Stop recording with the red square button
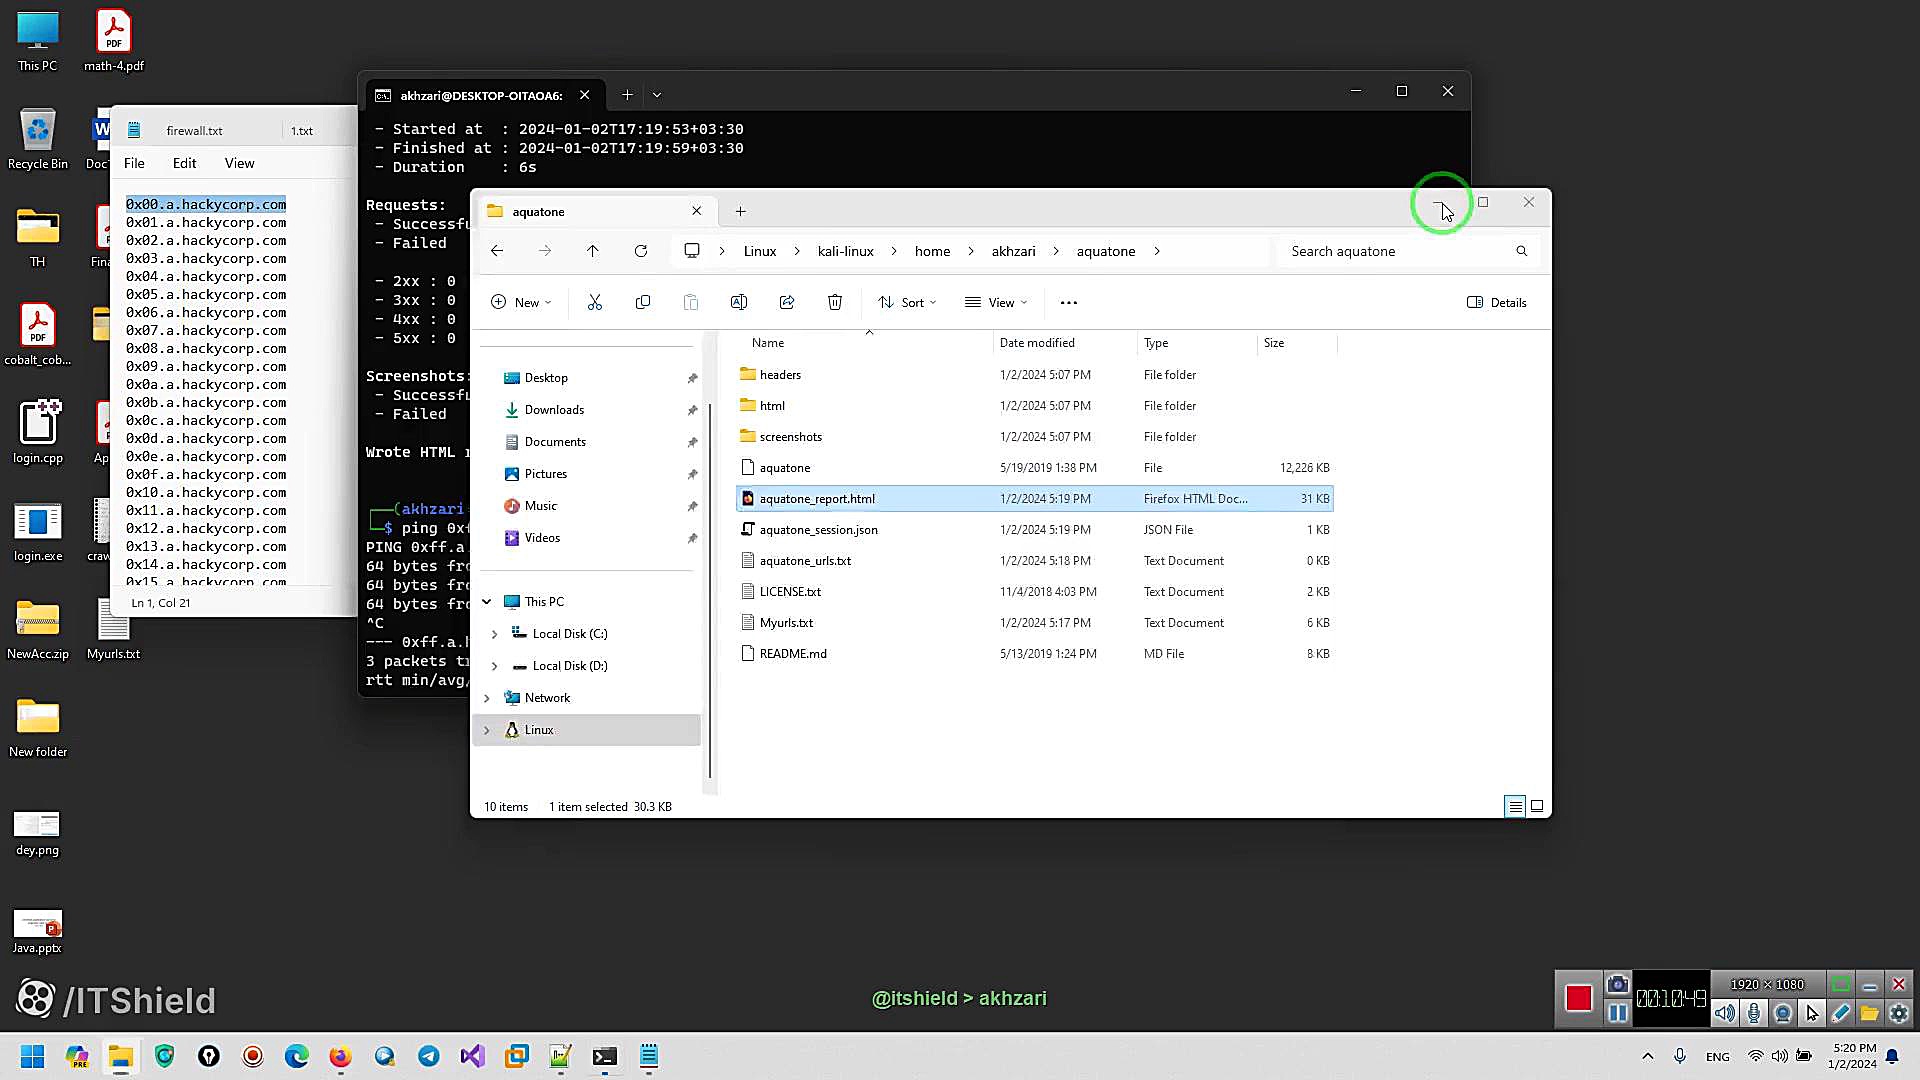1920x1080 pixels. [1579, 998]
